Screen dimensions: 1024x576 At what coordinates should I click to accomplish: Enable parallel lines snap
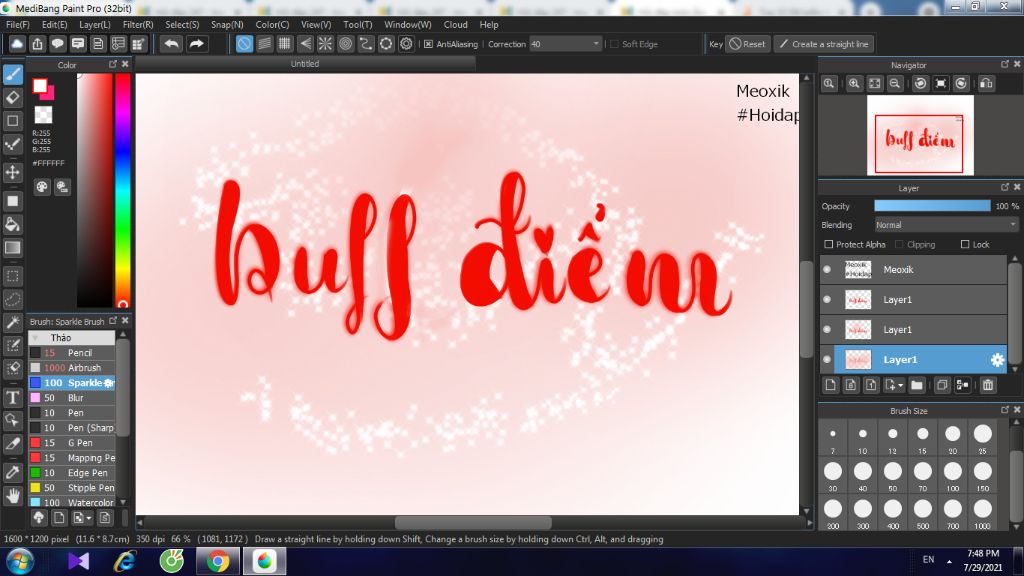[264, 44]
